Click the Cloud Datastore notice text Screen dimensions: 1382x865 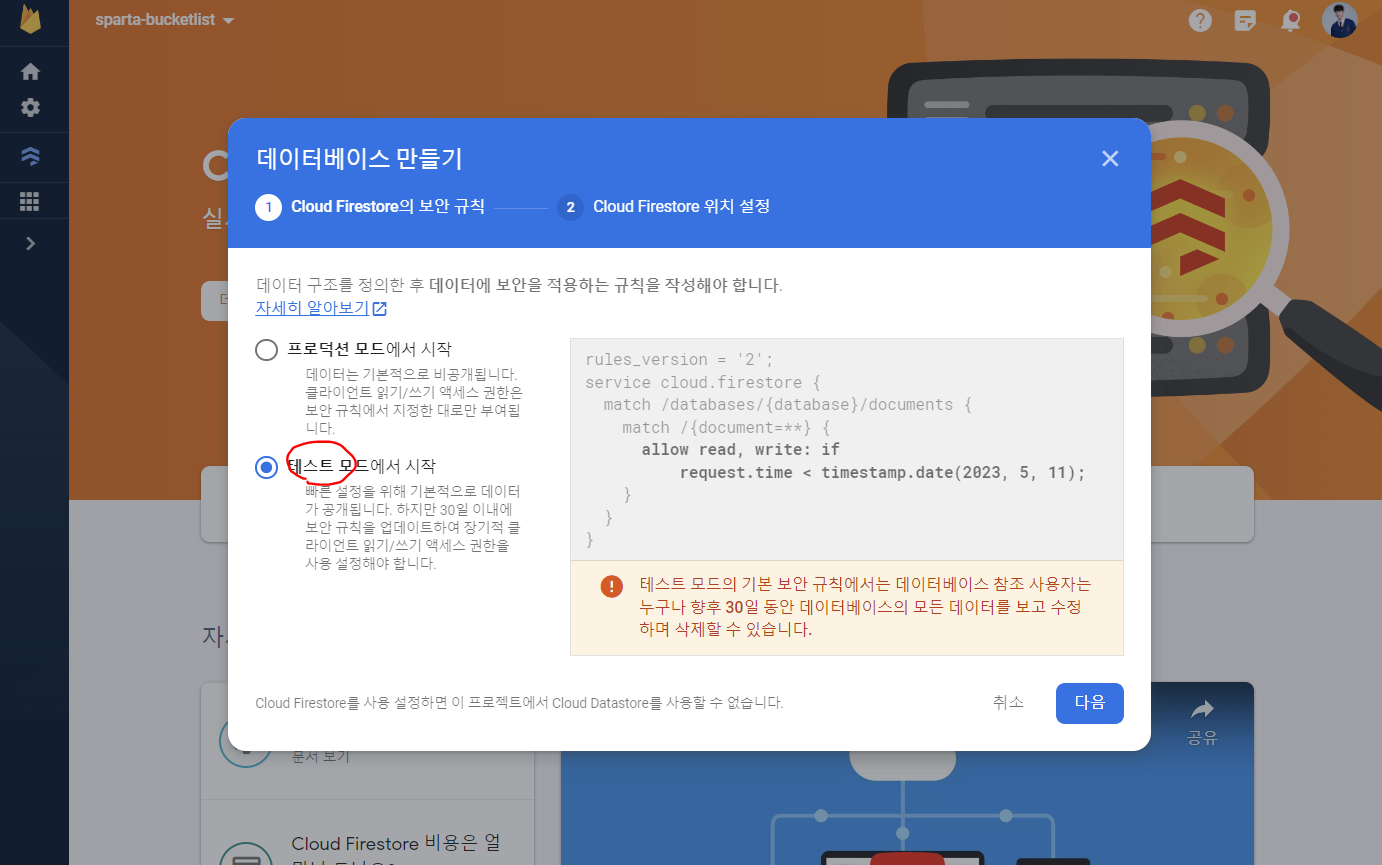[x=519, y=703]
